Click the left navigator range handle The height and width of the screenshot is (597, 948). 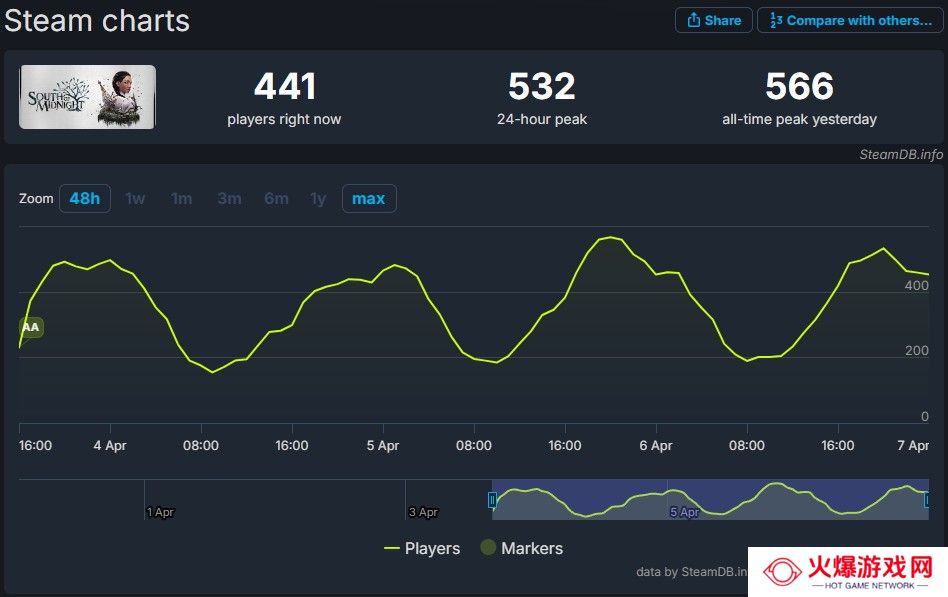(492, 500)
